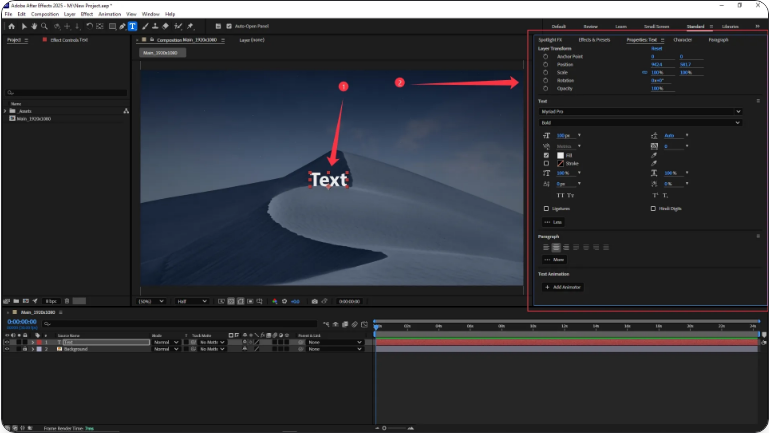
Task: Hide the Background layer with eye toggle
Action: (6, 349)
